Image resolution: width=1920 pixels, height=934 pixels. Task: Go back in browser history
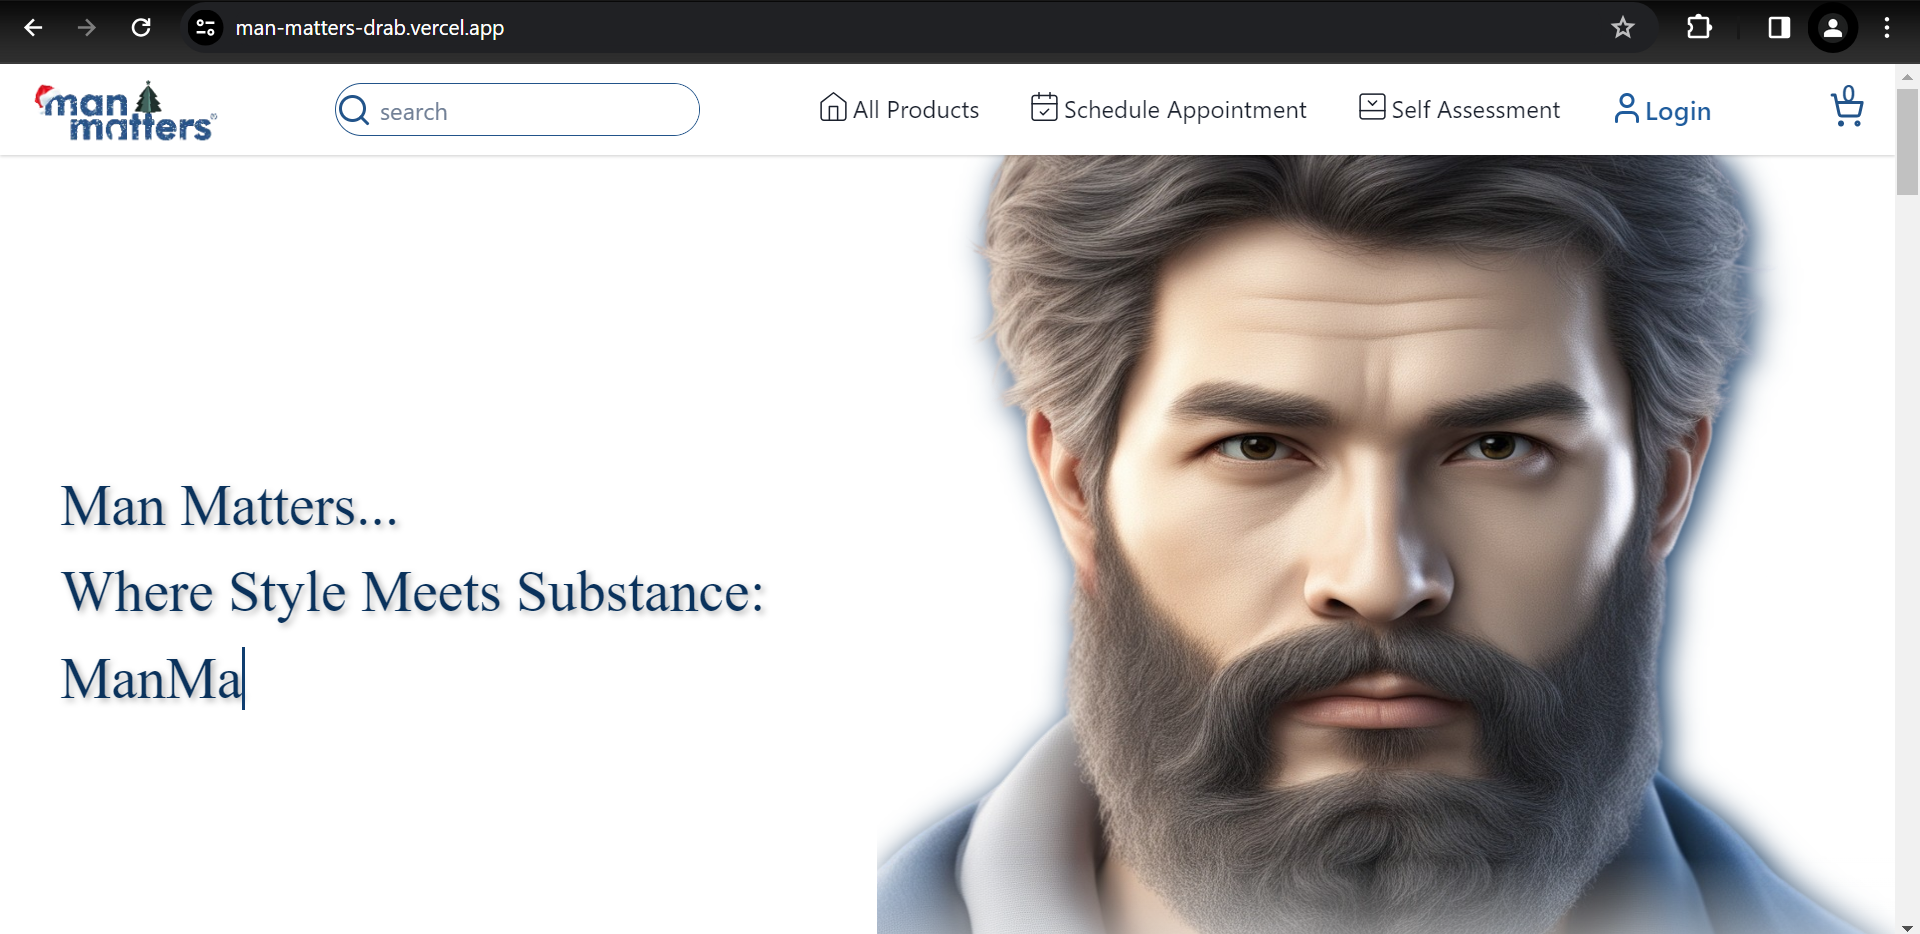[x=33, y=28]
